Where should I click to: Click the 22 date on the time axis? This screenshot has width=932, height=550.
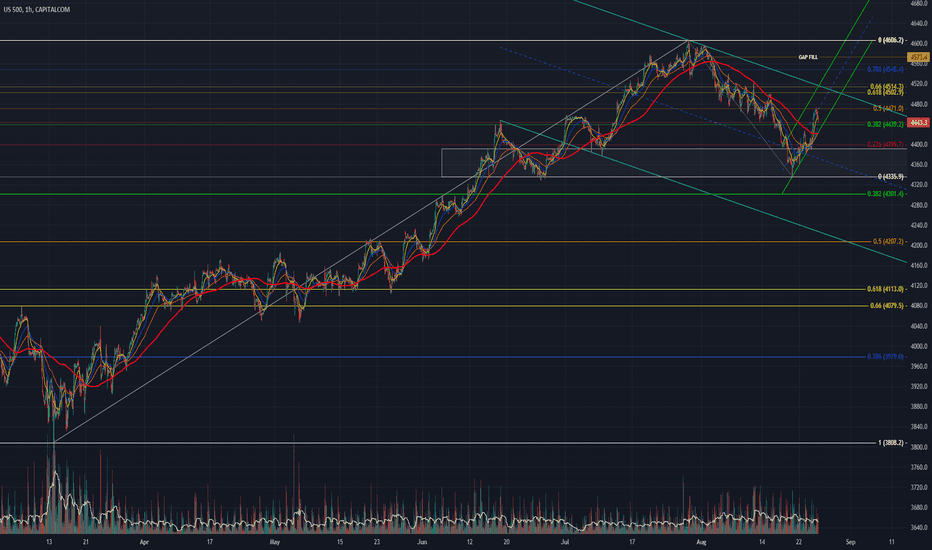coord(799,542)
